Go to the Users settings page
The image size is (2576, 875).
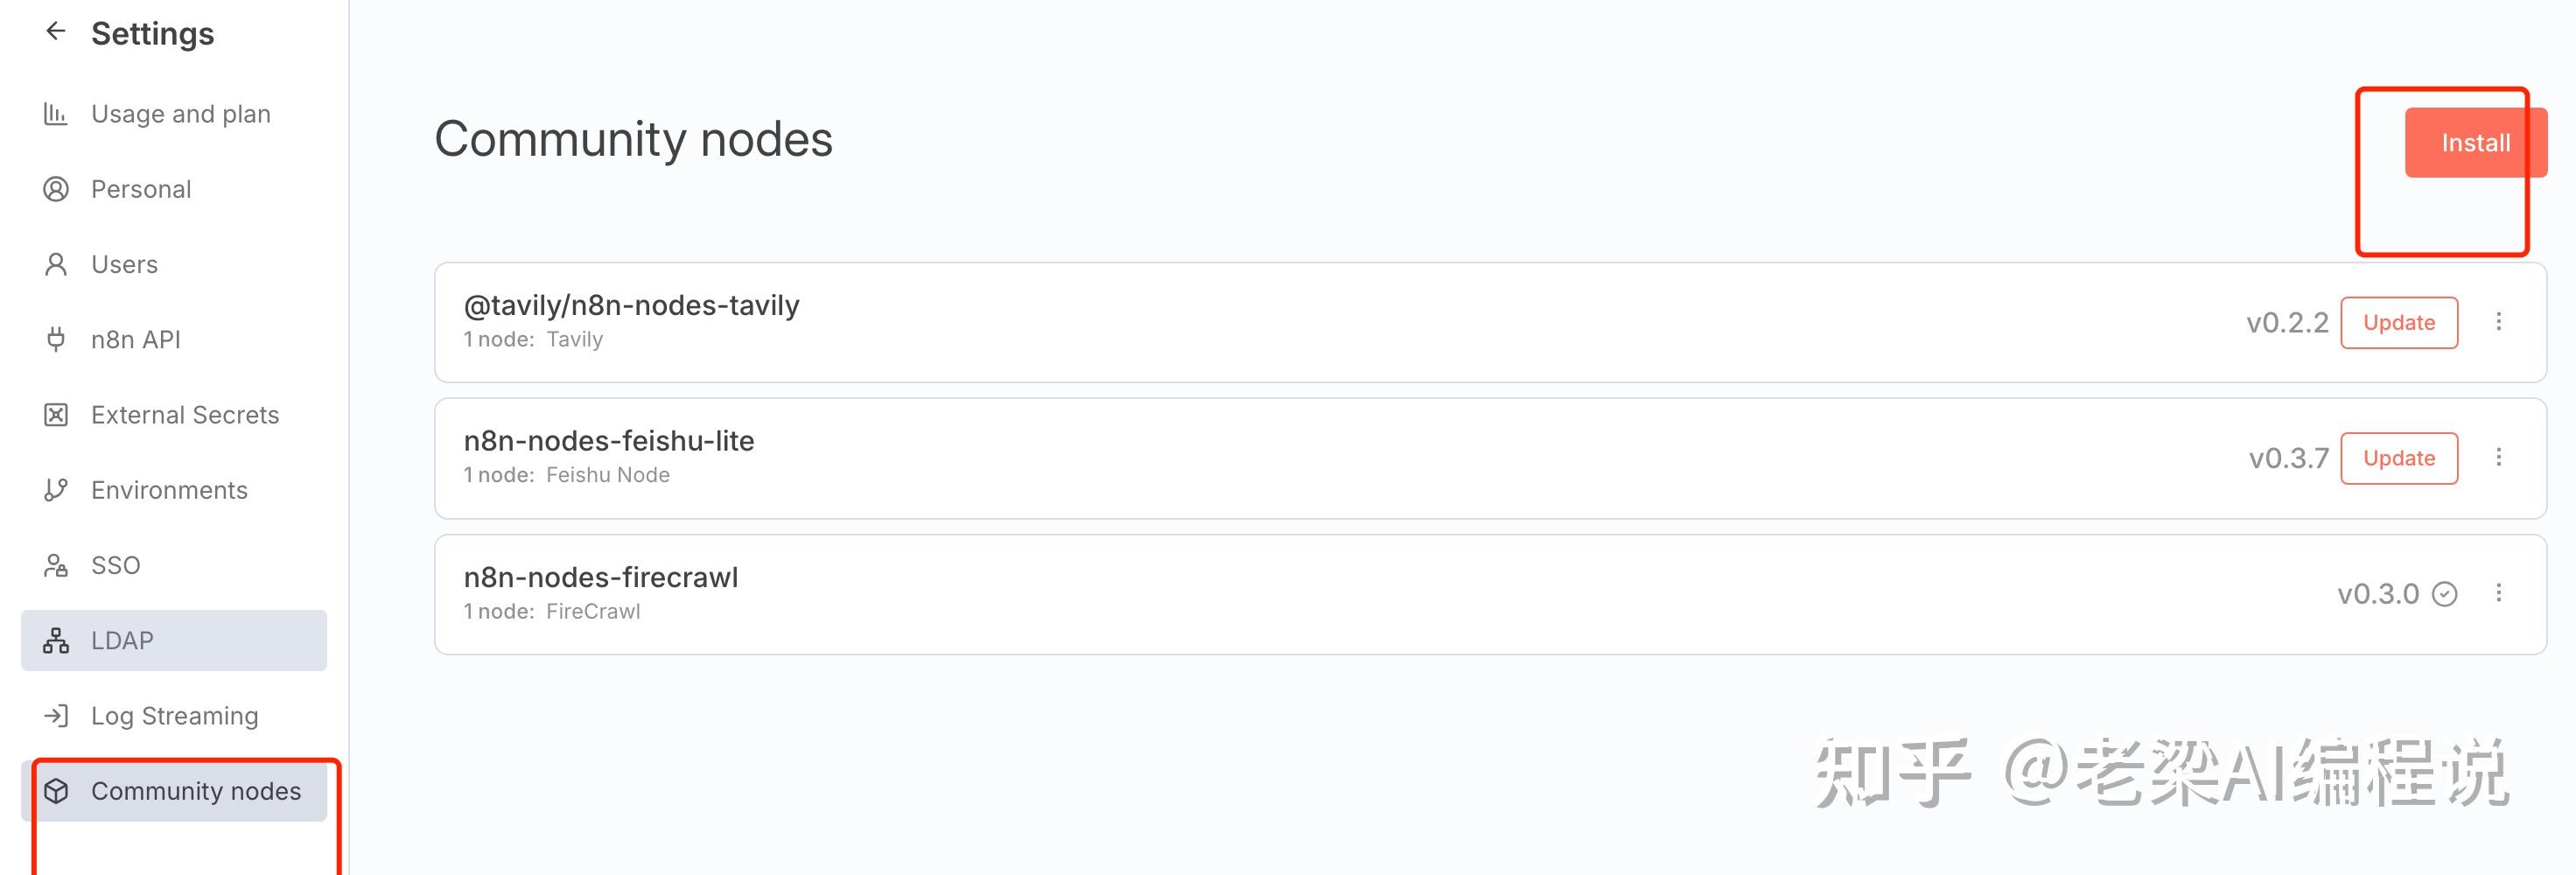pos(124,265)
